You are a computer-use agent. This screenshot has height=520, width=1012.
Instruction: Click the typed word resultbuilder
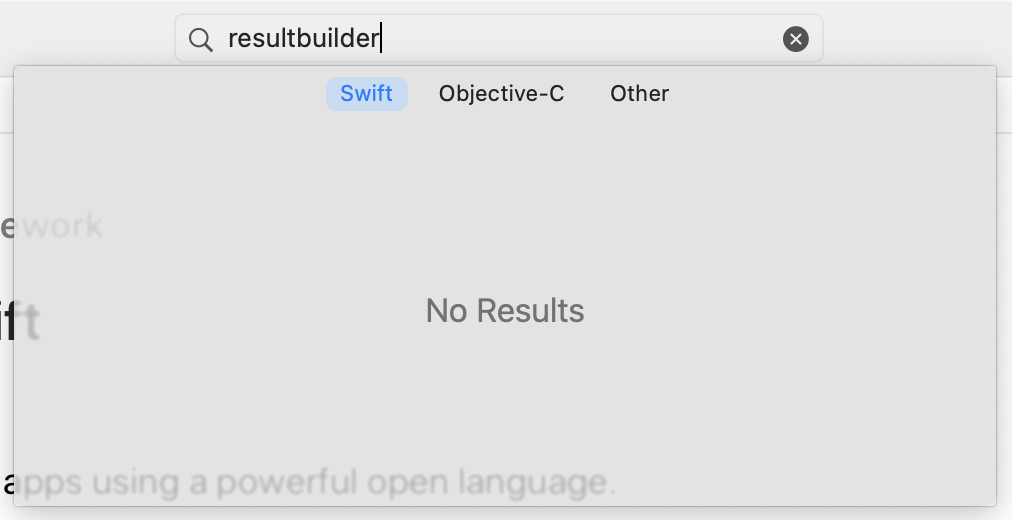[303, 39]
